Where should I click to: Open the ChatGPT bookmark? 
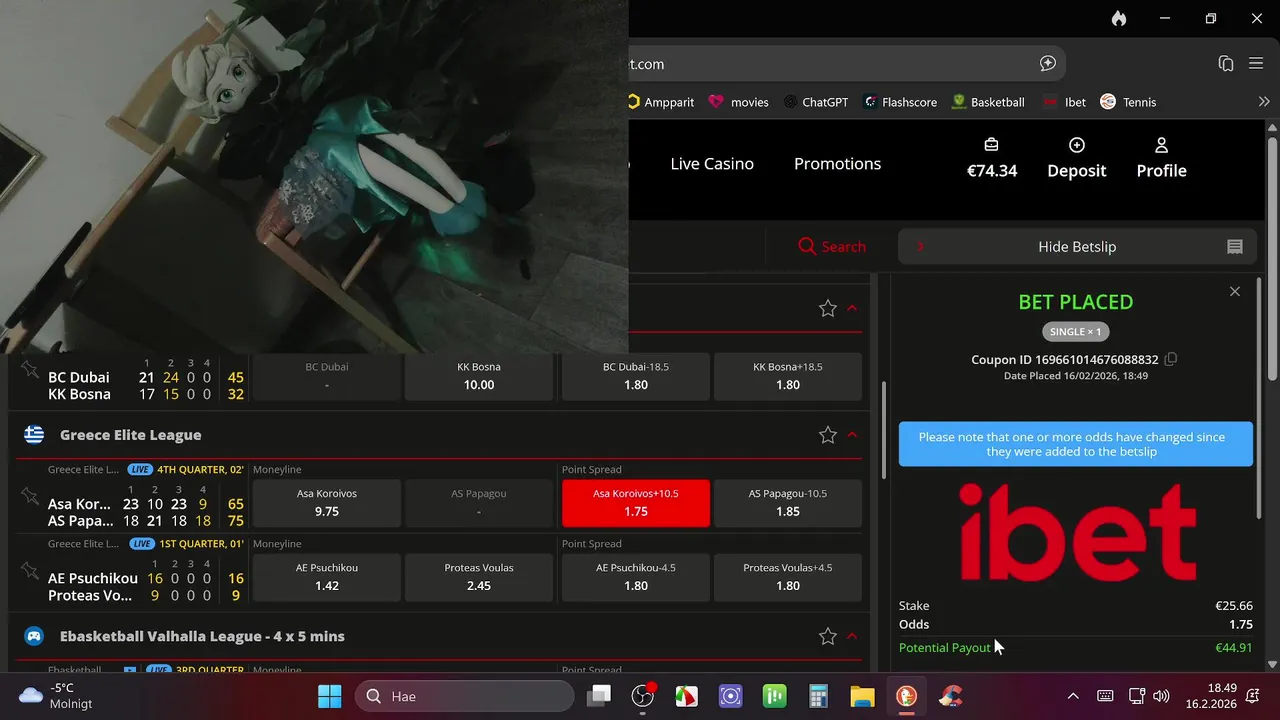click(816, 102)
